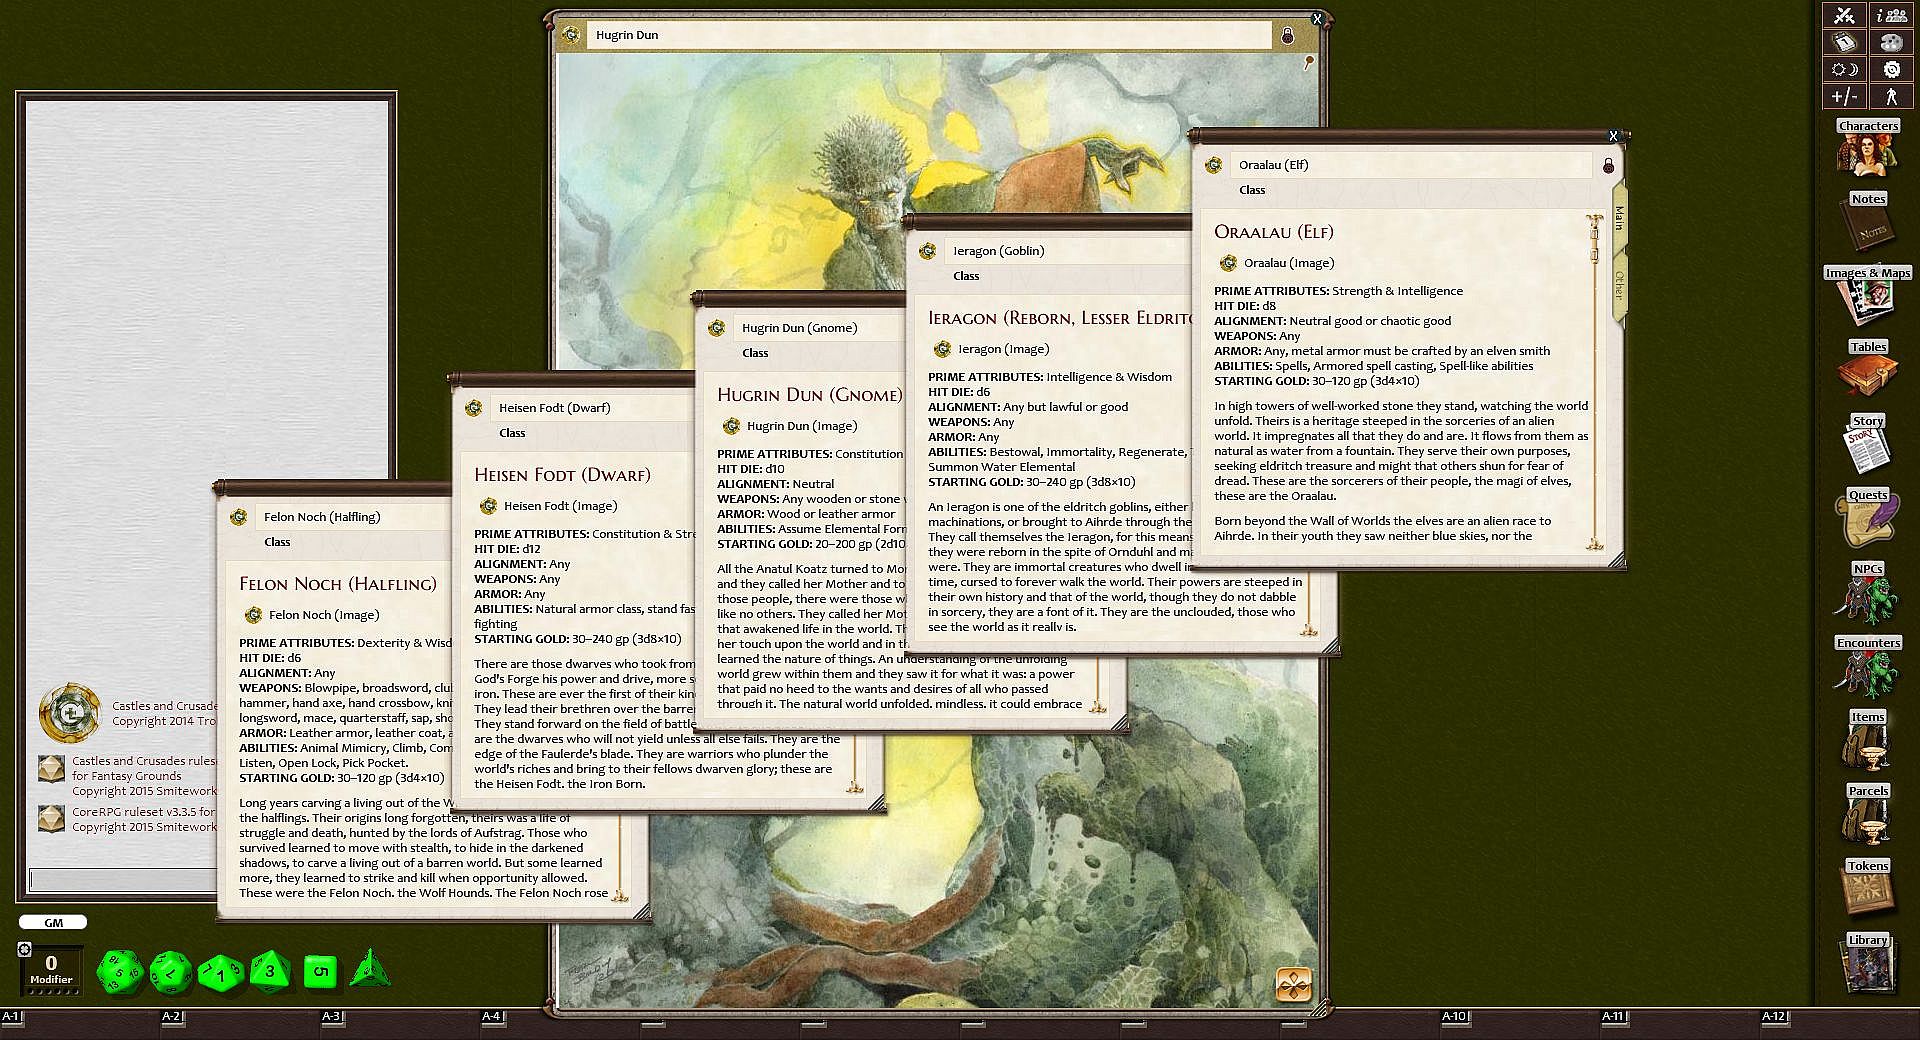
Task: Select hotkey slot A-1
Action: tap(11, 1017)
